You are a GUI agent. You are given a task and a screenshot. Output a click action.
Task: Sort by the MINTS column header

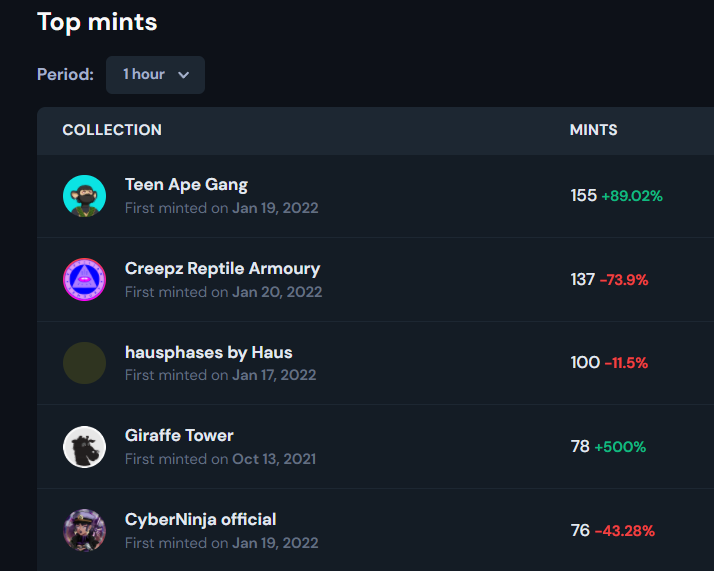coord(593,130)
